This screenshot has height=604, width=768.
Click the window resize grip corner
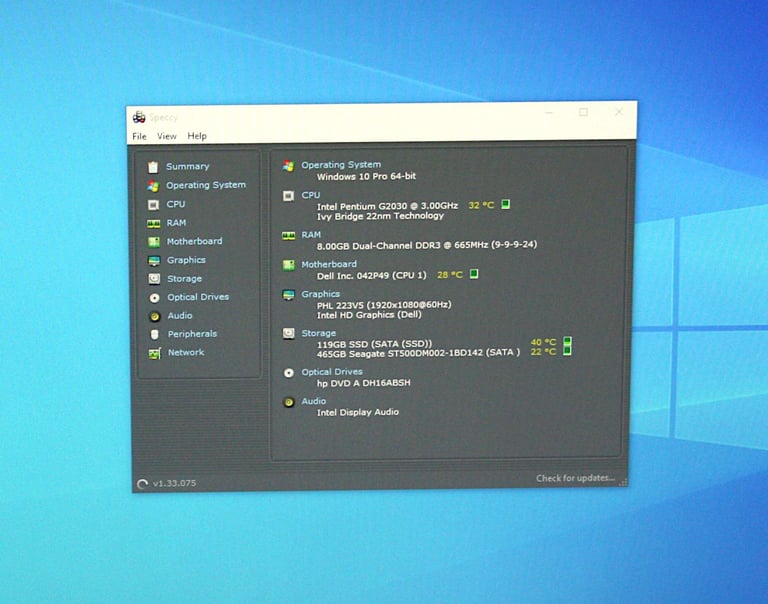[x=624, y=483]
